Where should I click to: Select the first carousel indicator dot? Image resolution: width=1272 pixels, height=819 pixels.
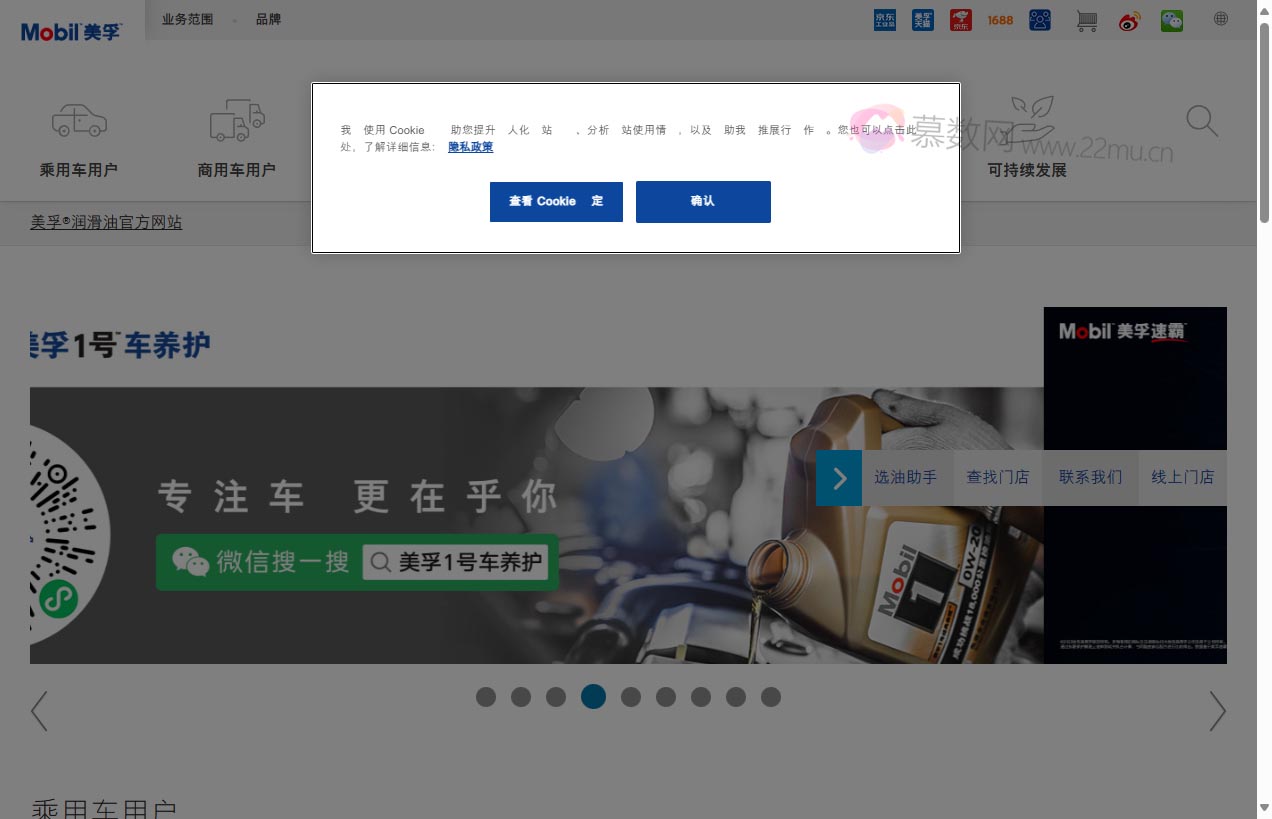coord(486,697)
